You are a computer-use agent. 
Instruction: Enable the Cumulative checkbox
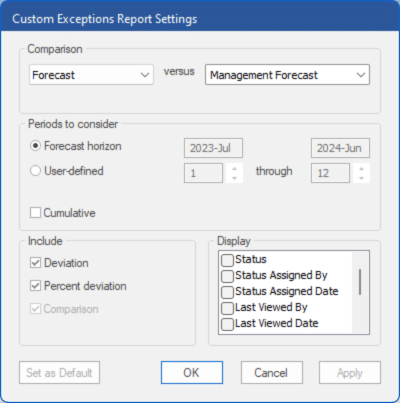click(x=35, y=213)
